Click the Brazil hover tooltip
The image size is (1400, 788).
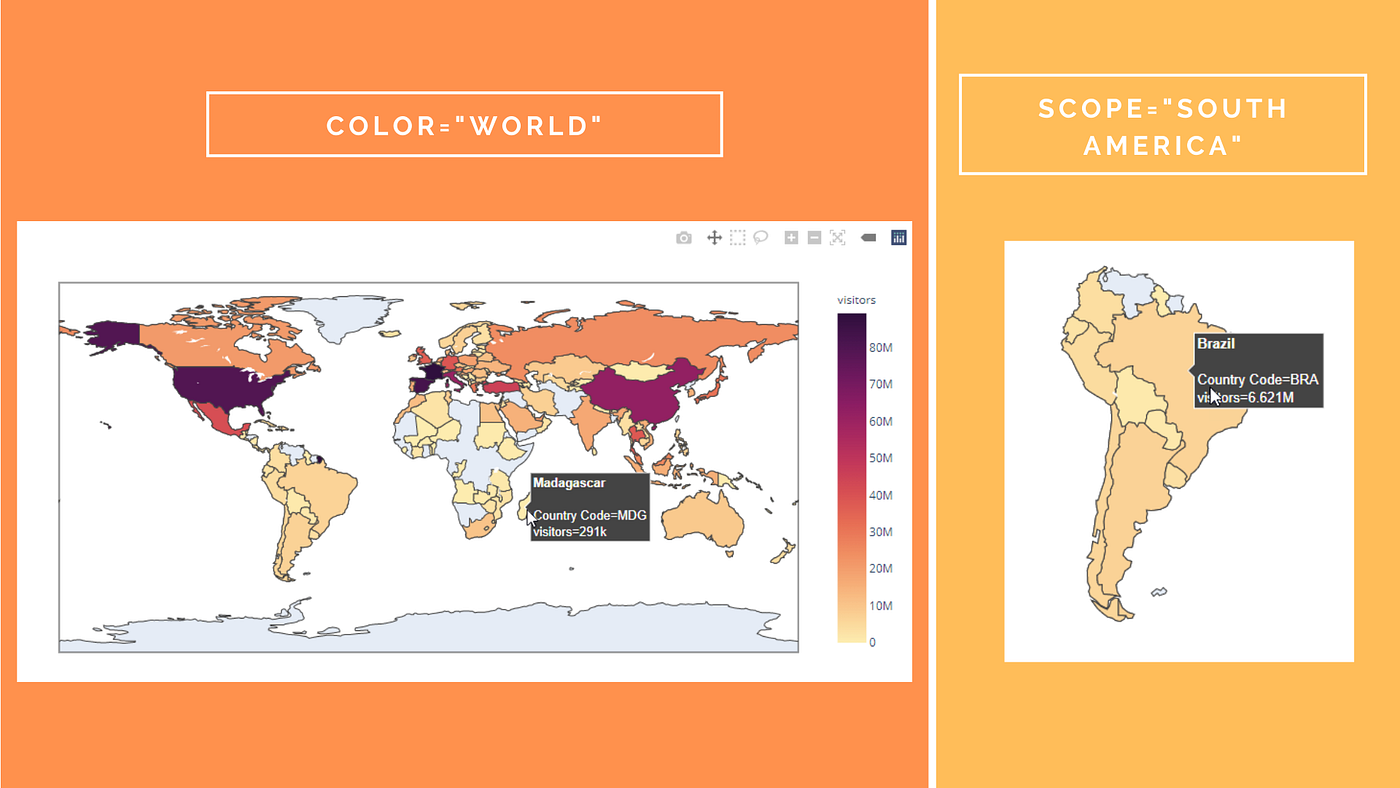tap(1258, 370)
